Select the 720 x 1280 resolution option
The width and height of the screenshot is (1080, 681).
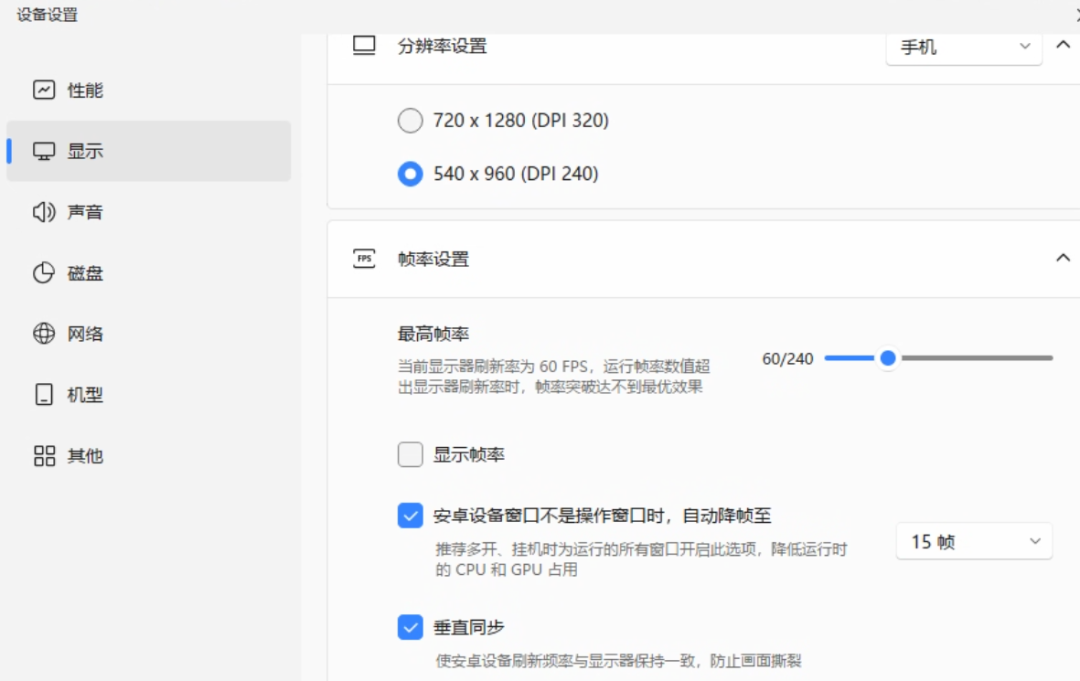coord(410,120)
